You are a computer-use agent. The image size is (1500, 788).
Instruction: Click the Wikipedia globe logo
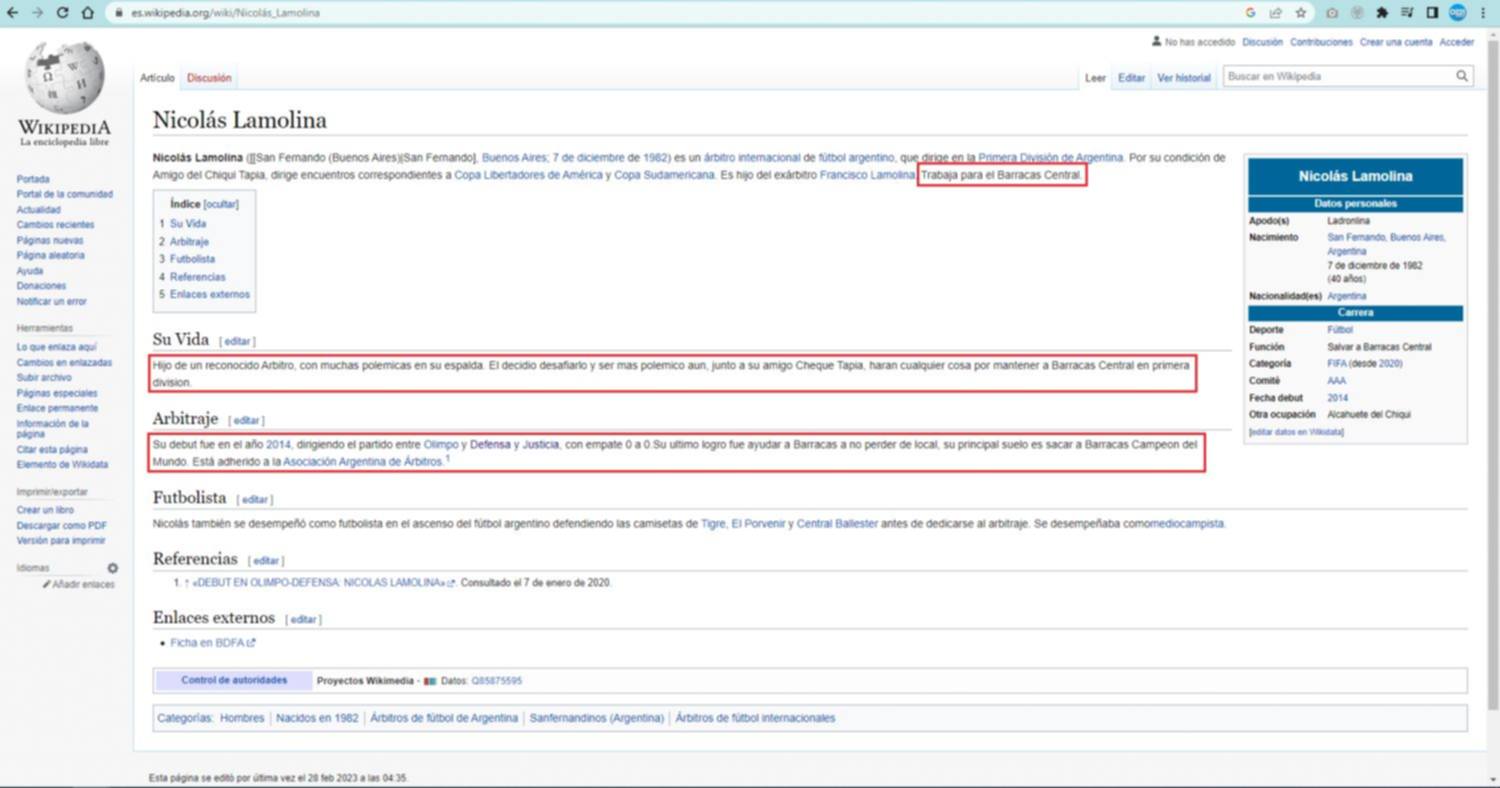pos(65,80)
